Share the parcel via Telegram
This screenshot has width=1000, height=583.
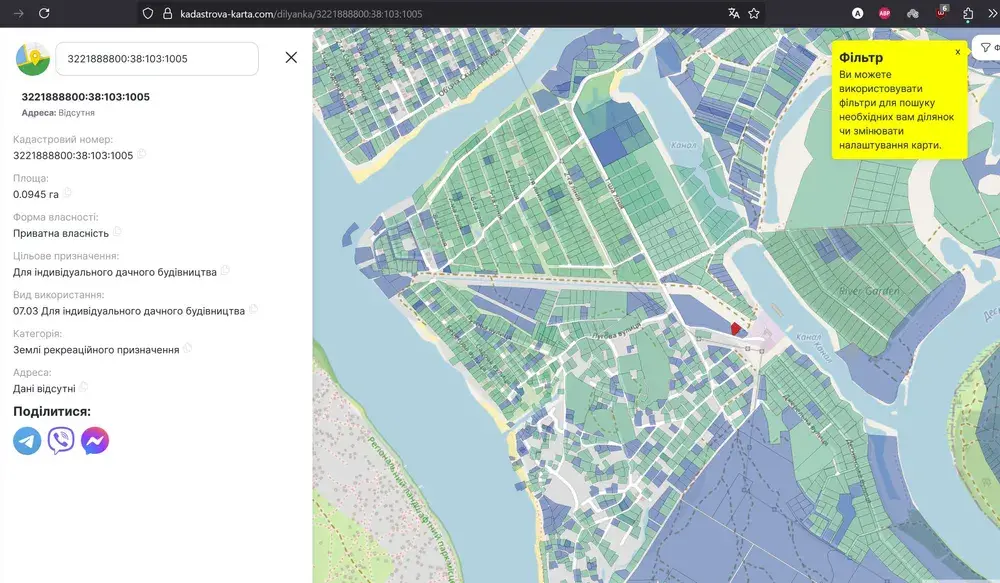pos(27,441)
